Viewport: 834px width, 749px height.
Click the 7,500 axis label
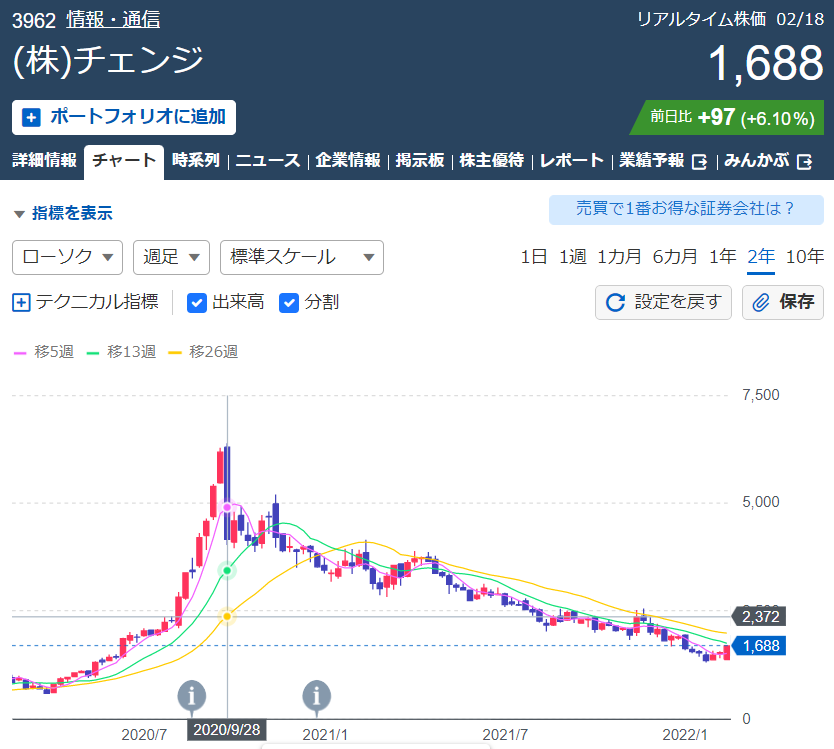(x=761, y=395)
